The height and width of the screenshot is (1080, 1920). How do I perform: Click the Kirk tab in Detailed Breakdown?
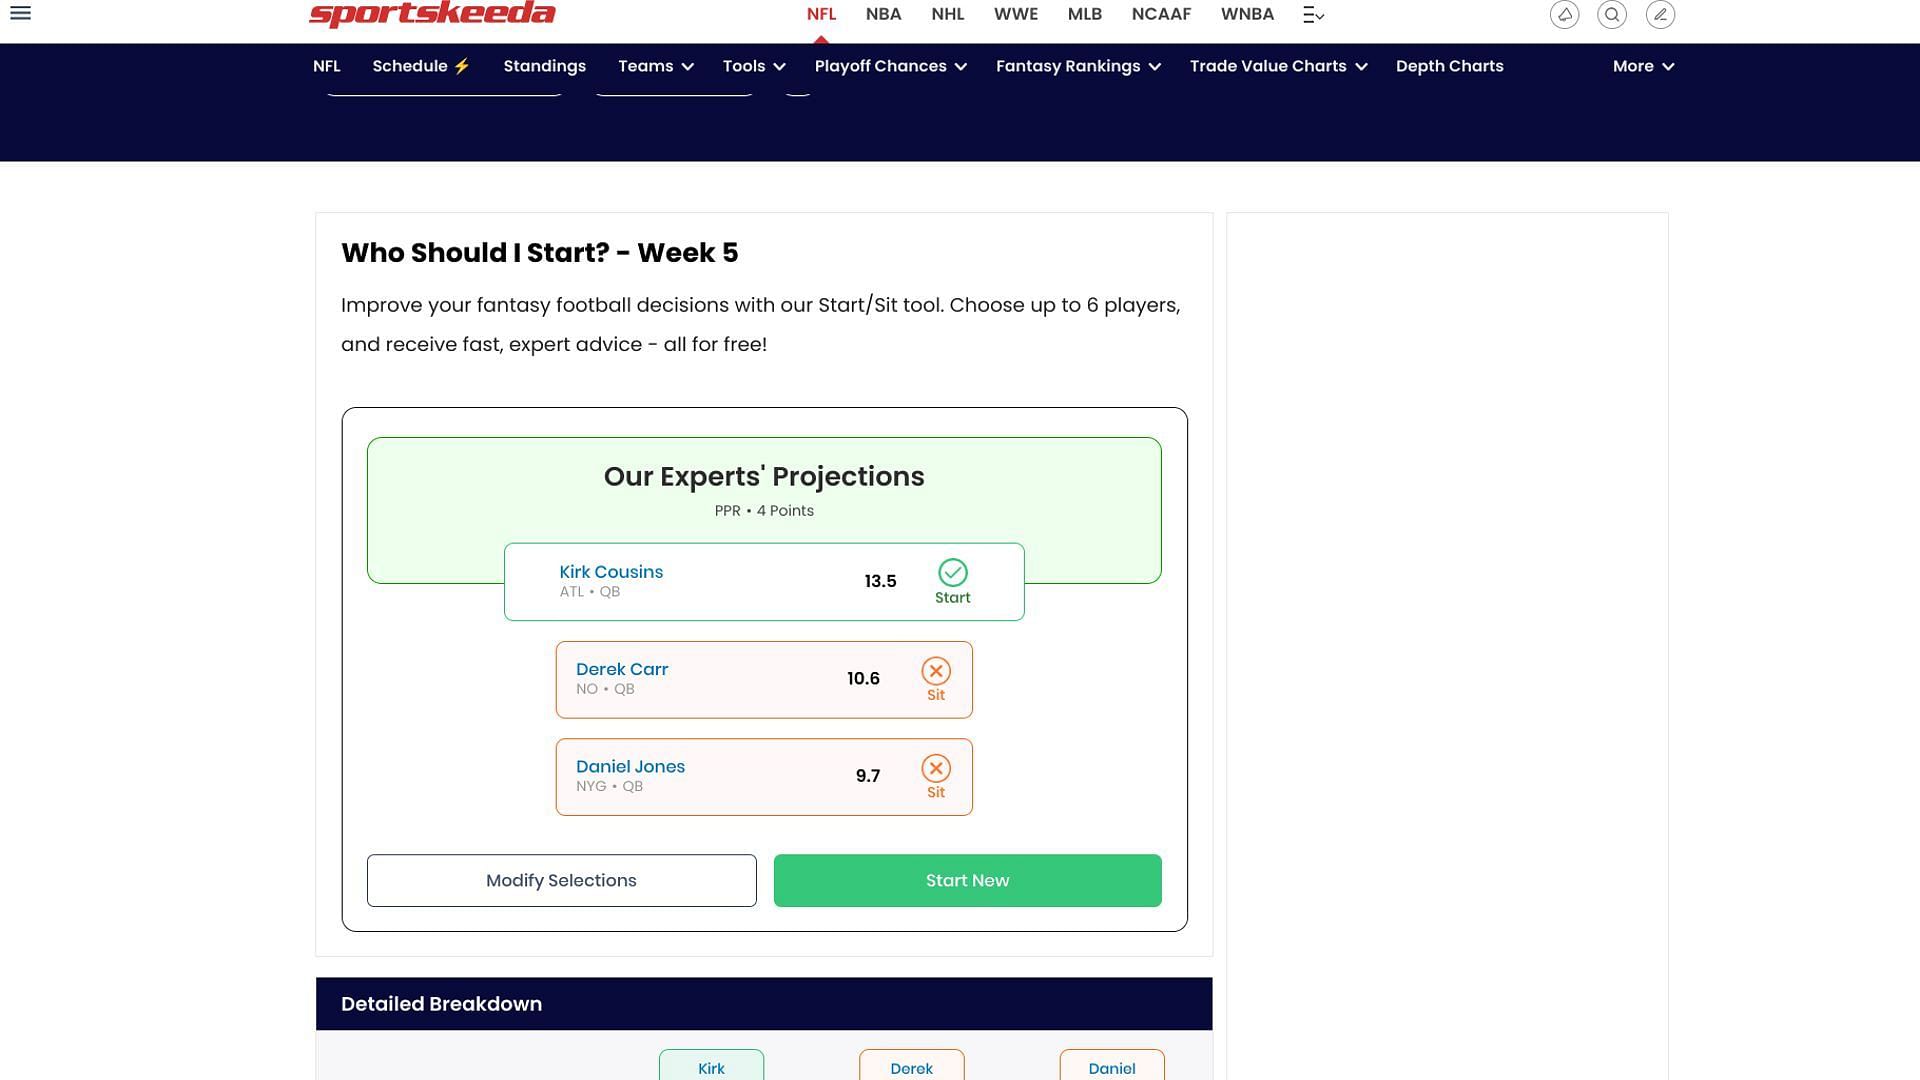point(711,1068)
